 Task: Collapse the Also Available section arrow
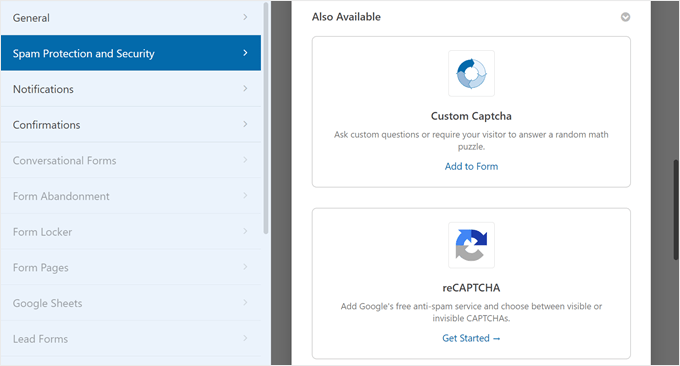tap(625, 17)
